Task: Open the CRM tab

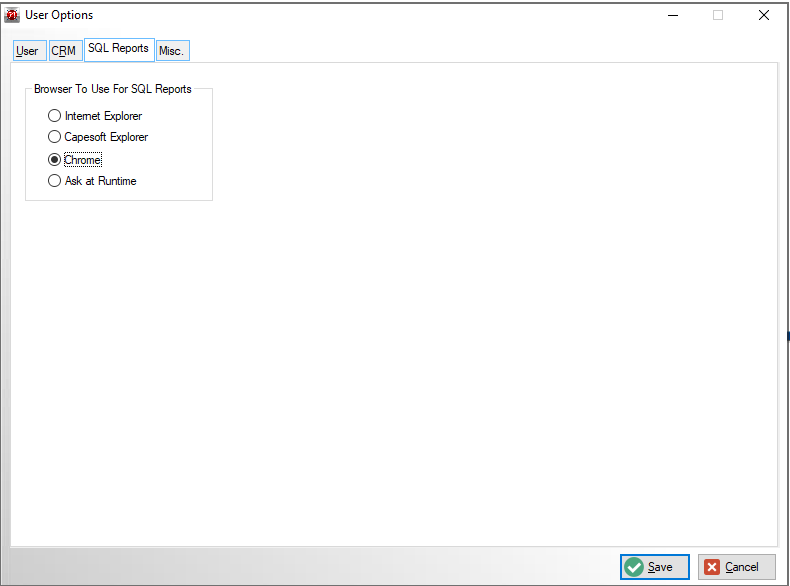Action: click(65, 51)
